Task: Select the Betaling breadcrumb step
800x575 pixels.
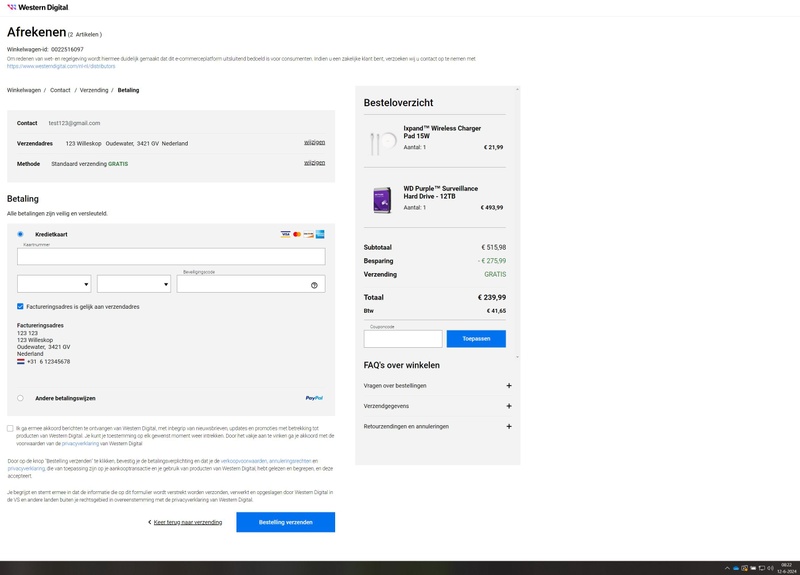Action: [x=128, y=90]
